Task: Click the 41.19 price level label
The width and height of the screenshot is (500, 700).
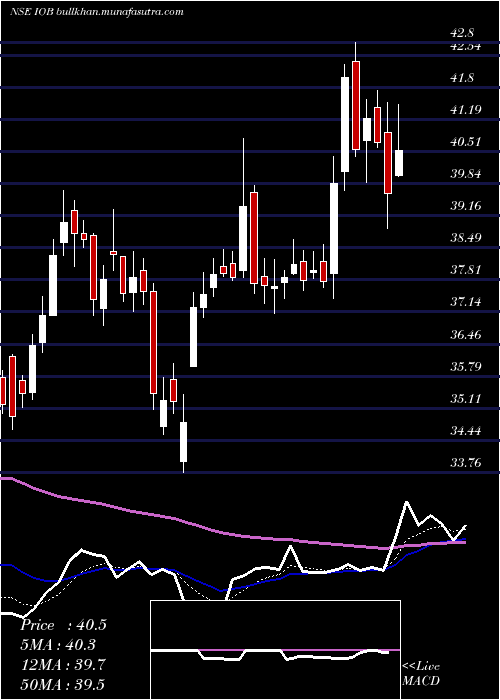Action: pyautogui.click(x=466, y=110)
